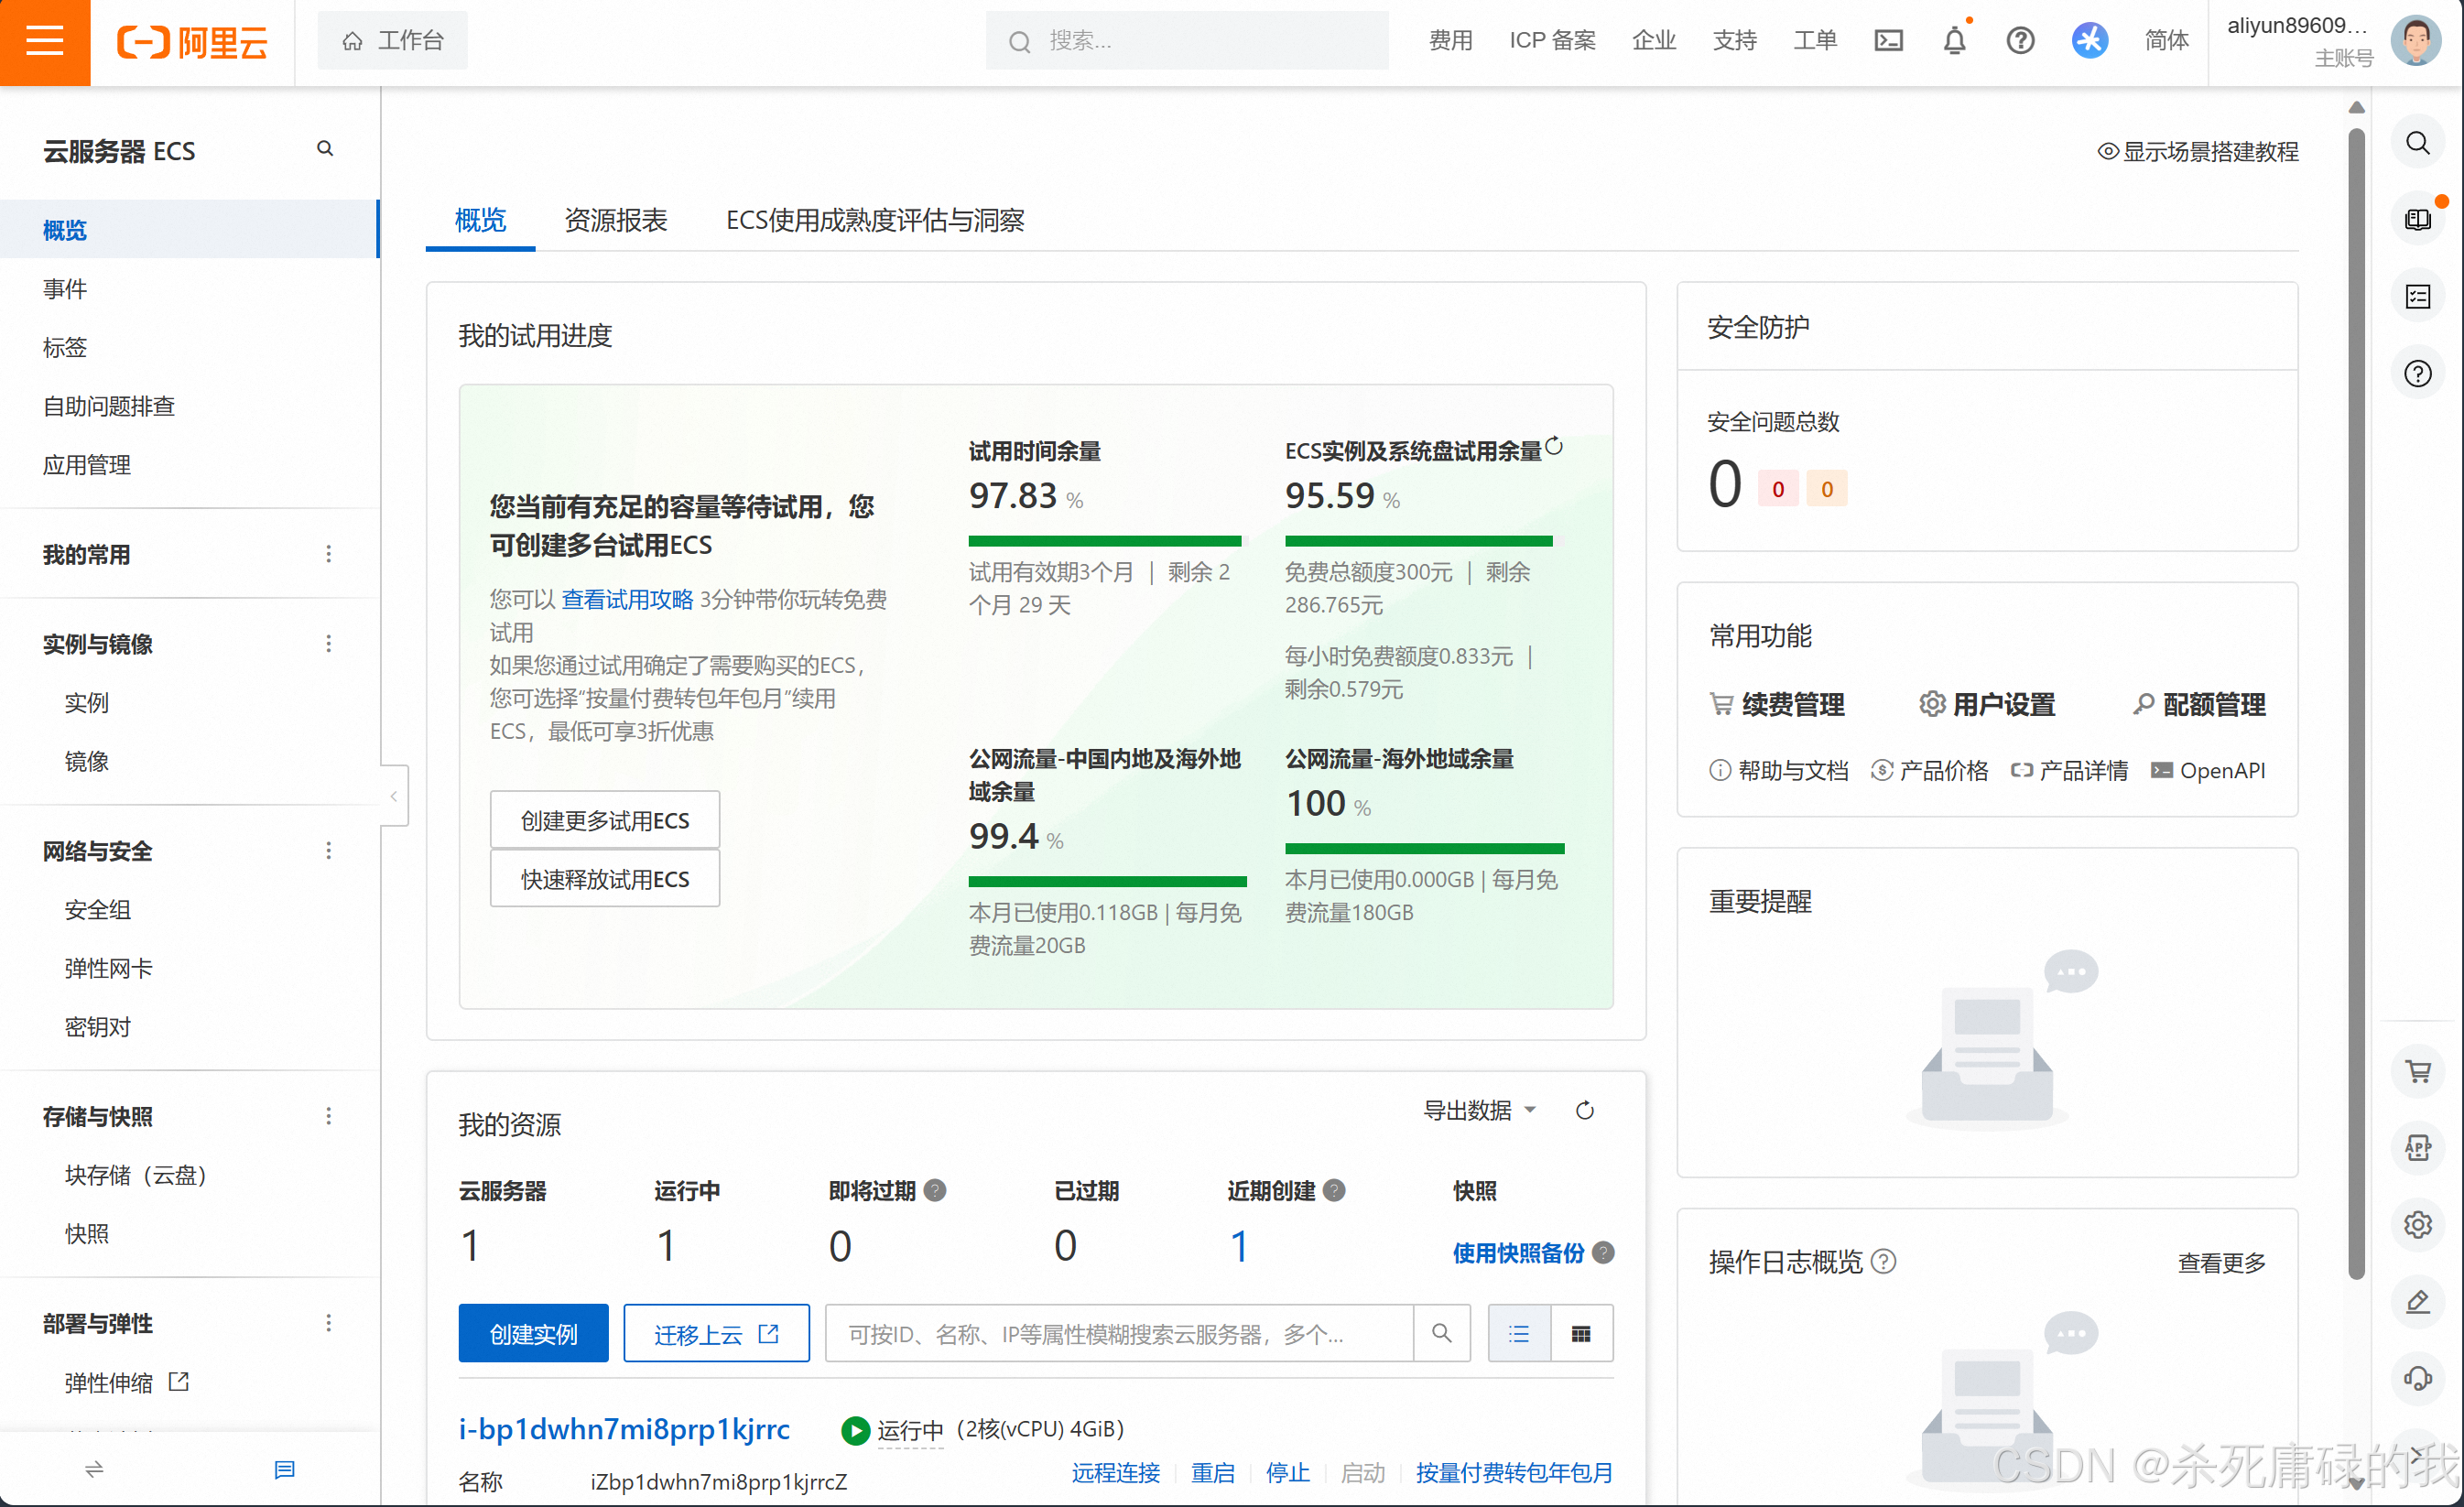Open the right rail search icon

(2417, 143)
